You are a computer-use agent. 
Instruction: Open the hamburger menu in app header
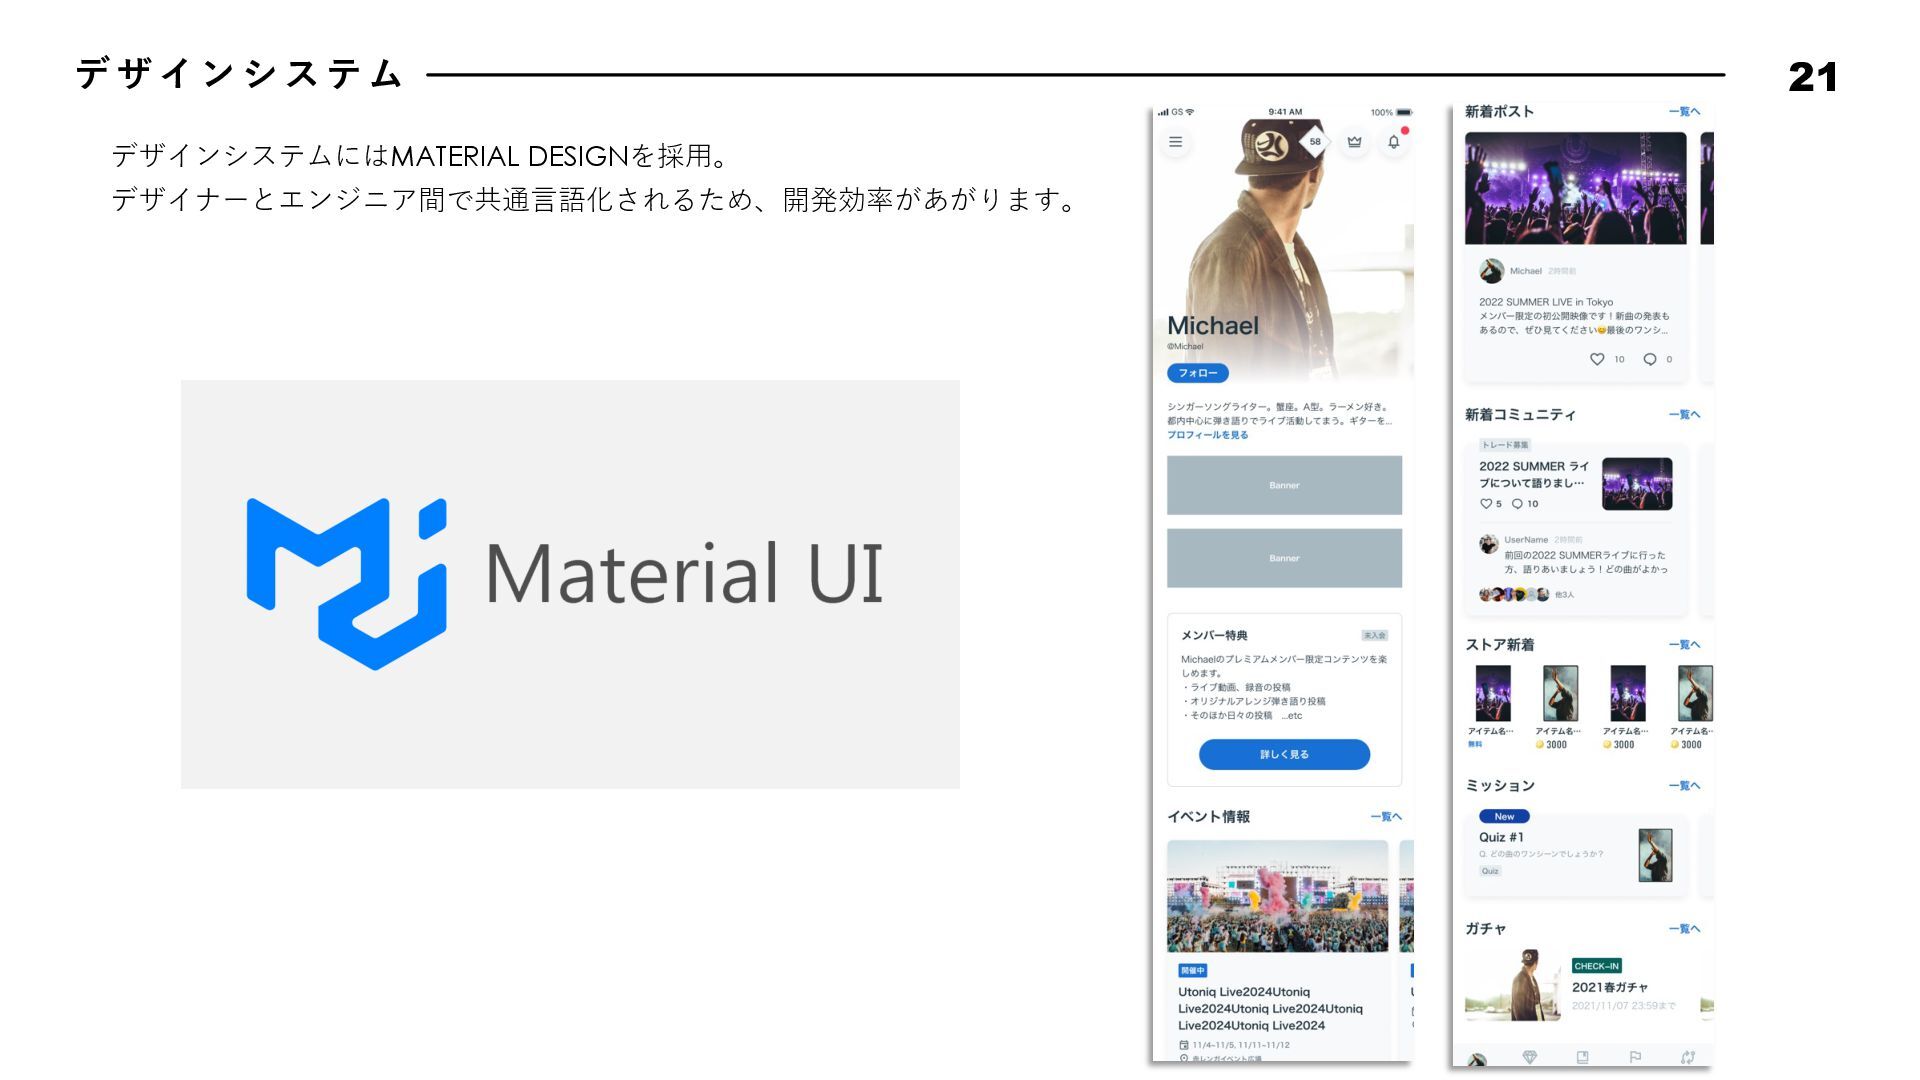[x=1175, y=142]
